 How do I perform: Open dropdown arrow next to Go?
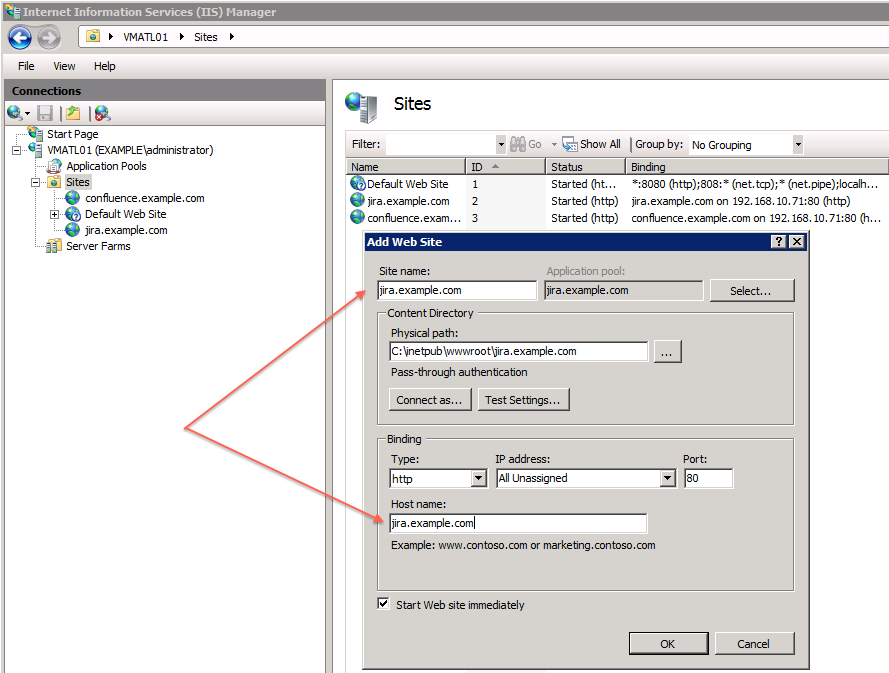tap(554, 145)
